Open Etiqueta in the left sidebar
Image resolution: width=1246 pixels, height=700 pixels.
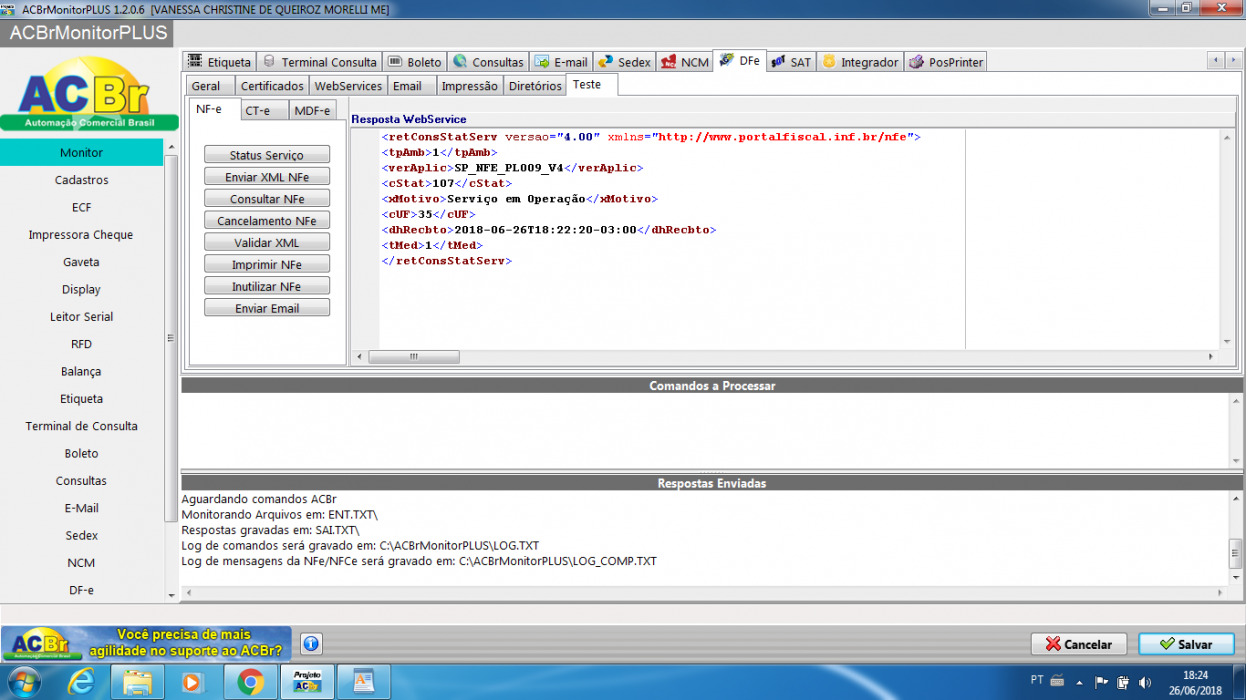coord(81,399)
